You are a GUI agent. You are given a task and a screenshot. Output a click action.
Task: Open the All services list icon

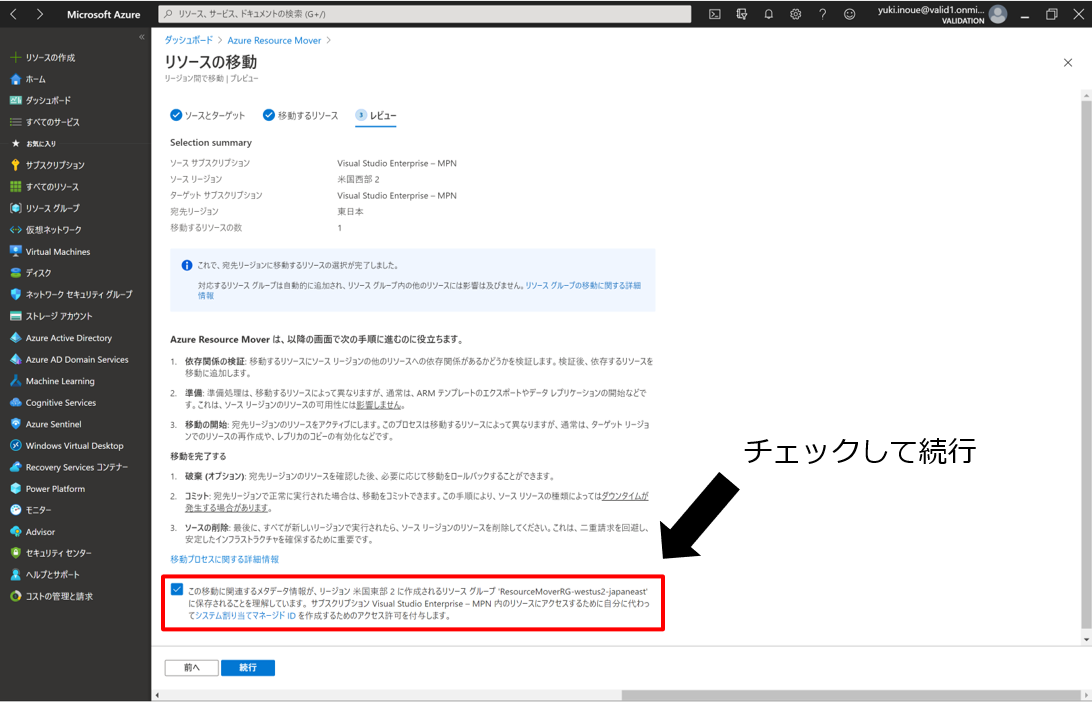click(15, 122)
